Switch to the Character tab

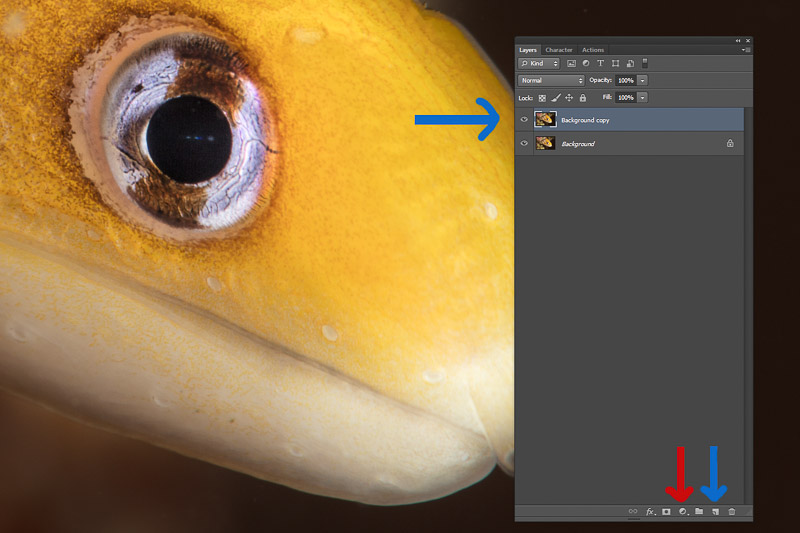click(x=559, y=50)
